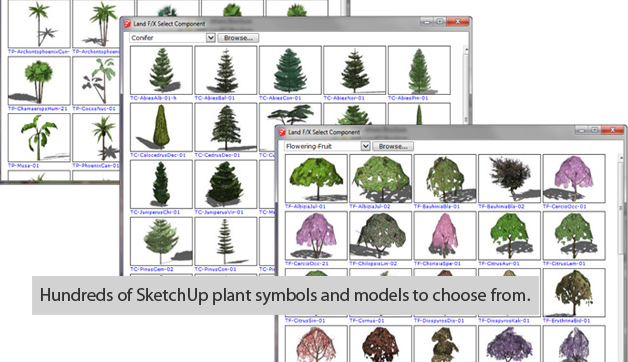This screenshot has height=362, width=628.
Task: Pick the TF-ChilopsisLin-02 tree thumbnail
Action: click(380, 236)
